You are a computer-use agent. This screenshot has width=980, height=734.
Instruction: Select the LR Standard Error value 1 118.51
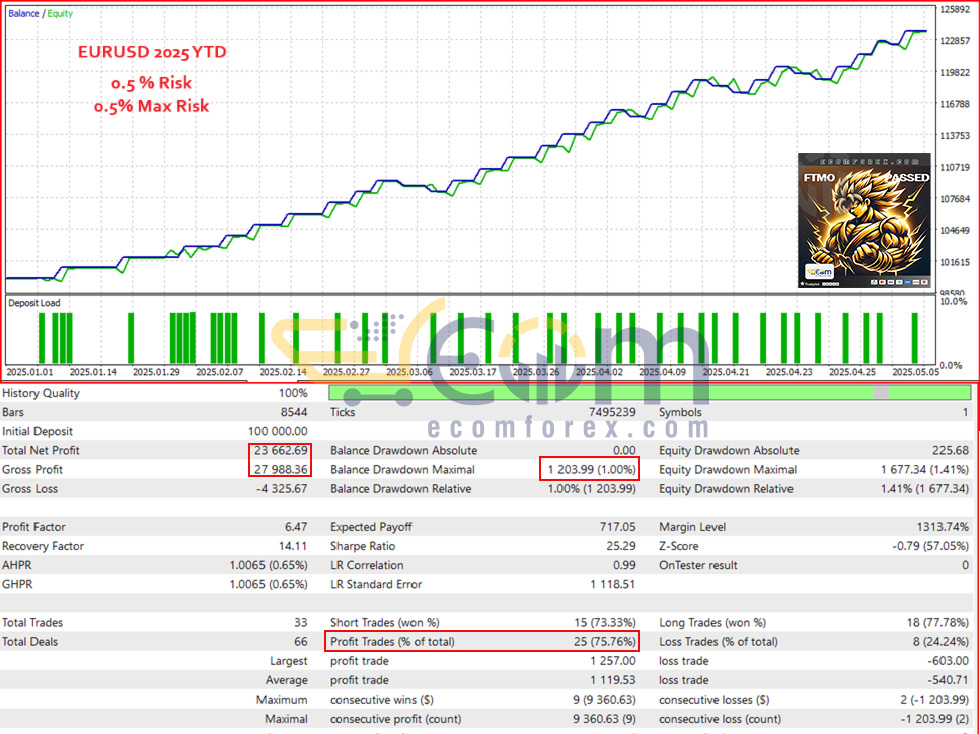pyautogui.click(x=612, y=585)
